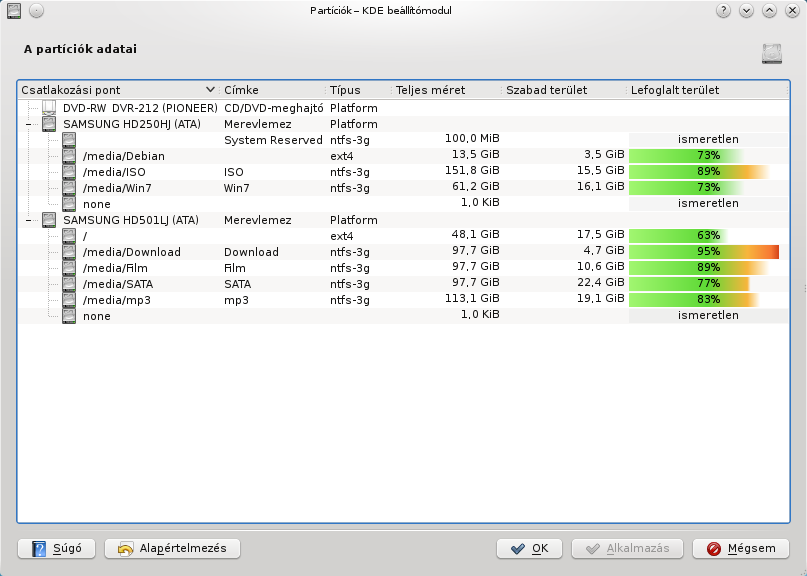Click the round pin button in title bar
Viewport: 807px width, 576px height.
pyautogui.click(x=37, y=10)
